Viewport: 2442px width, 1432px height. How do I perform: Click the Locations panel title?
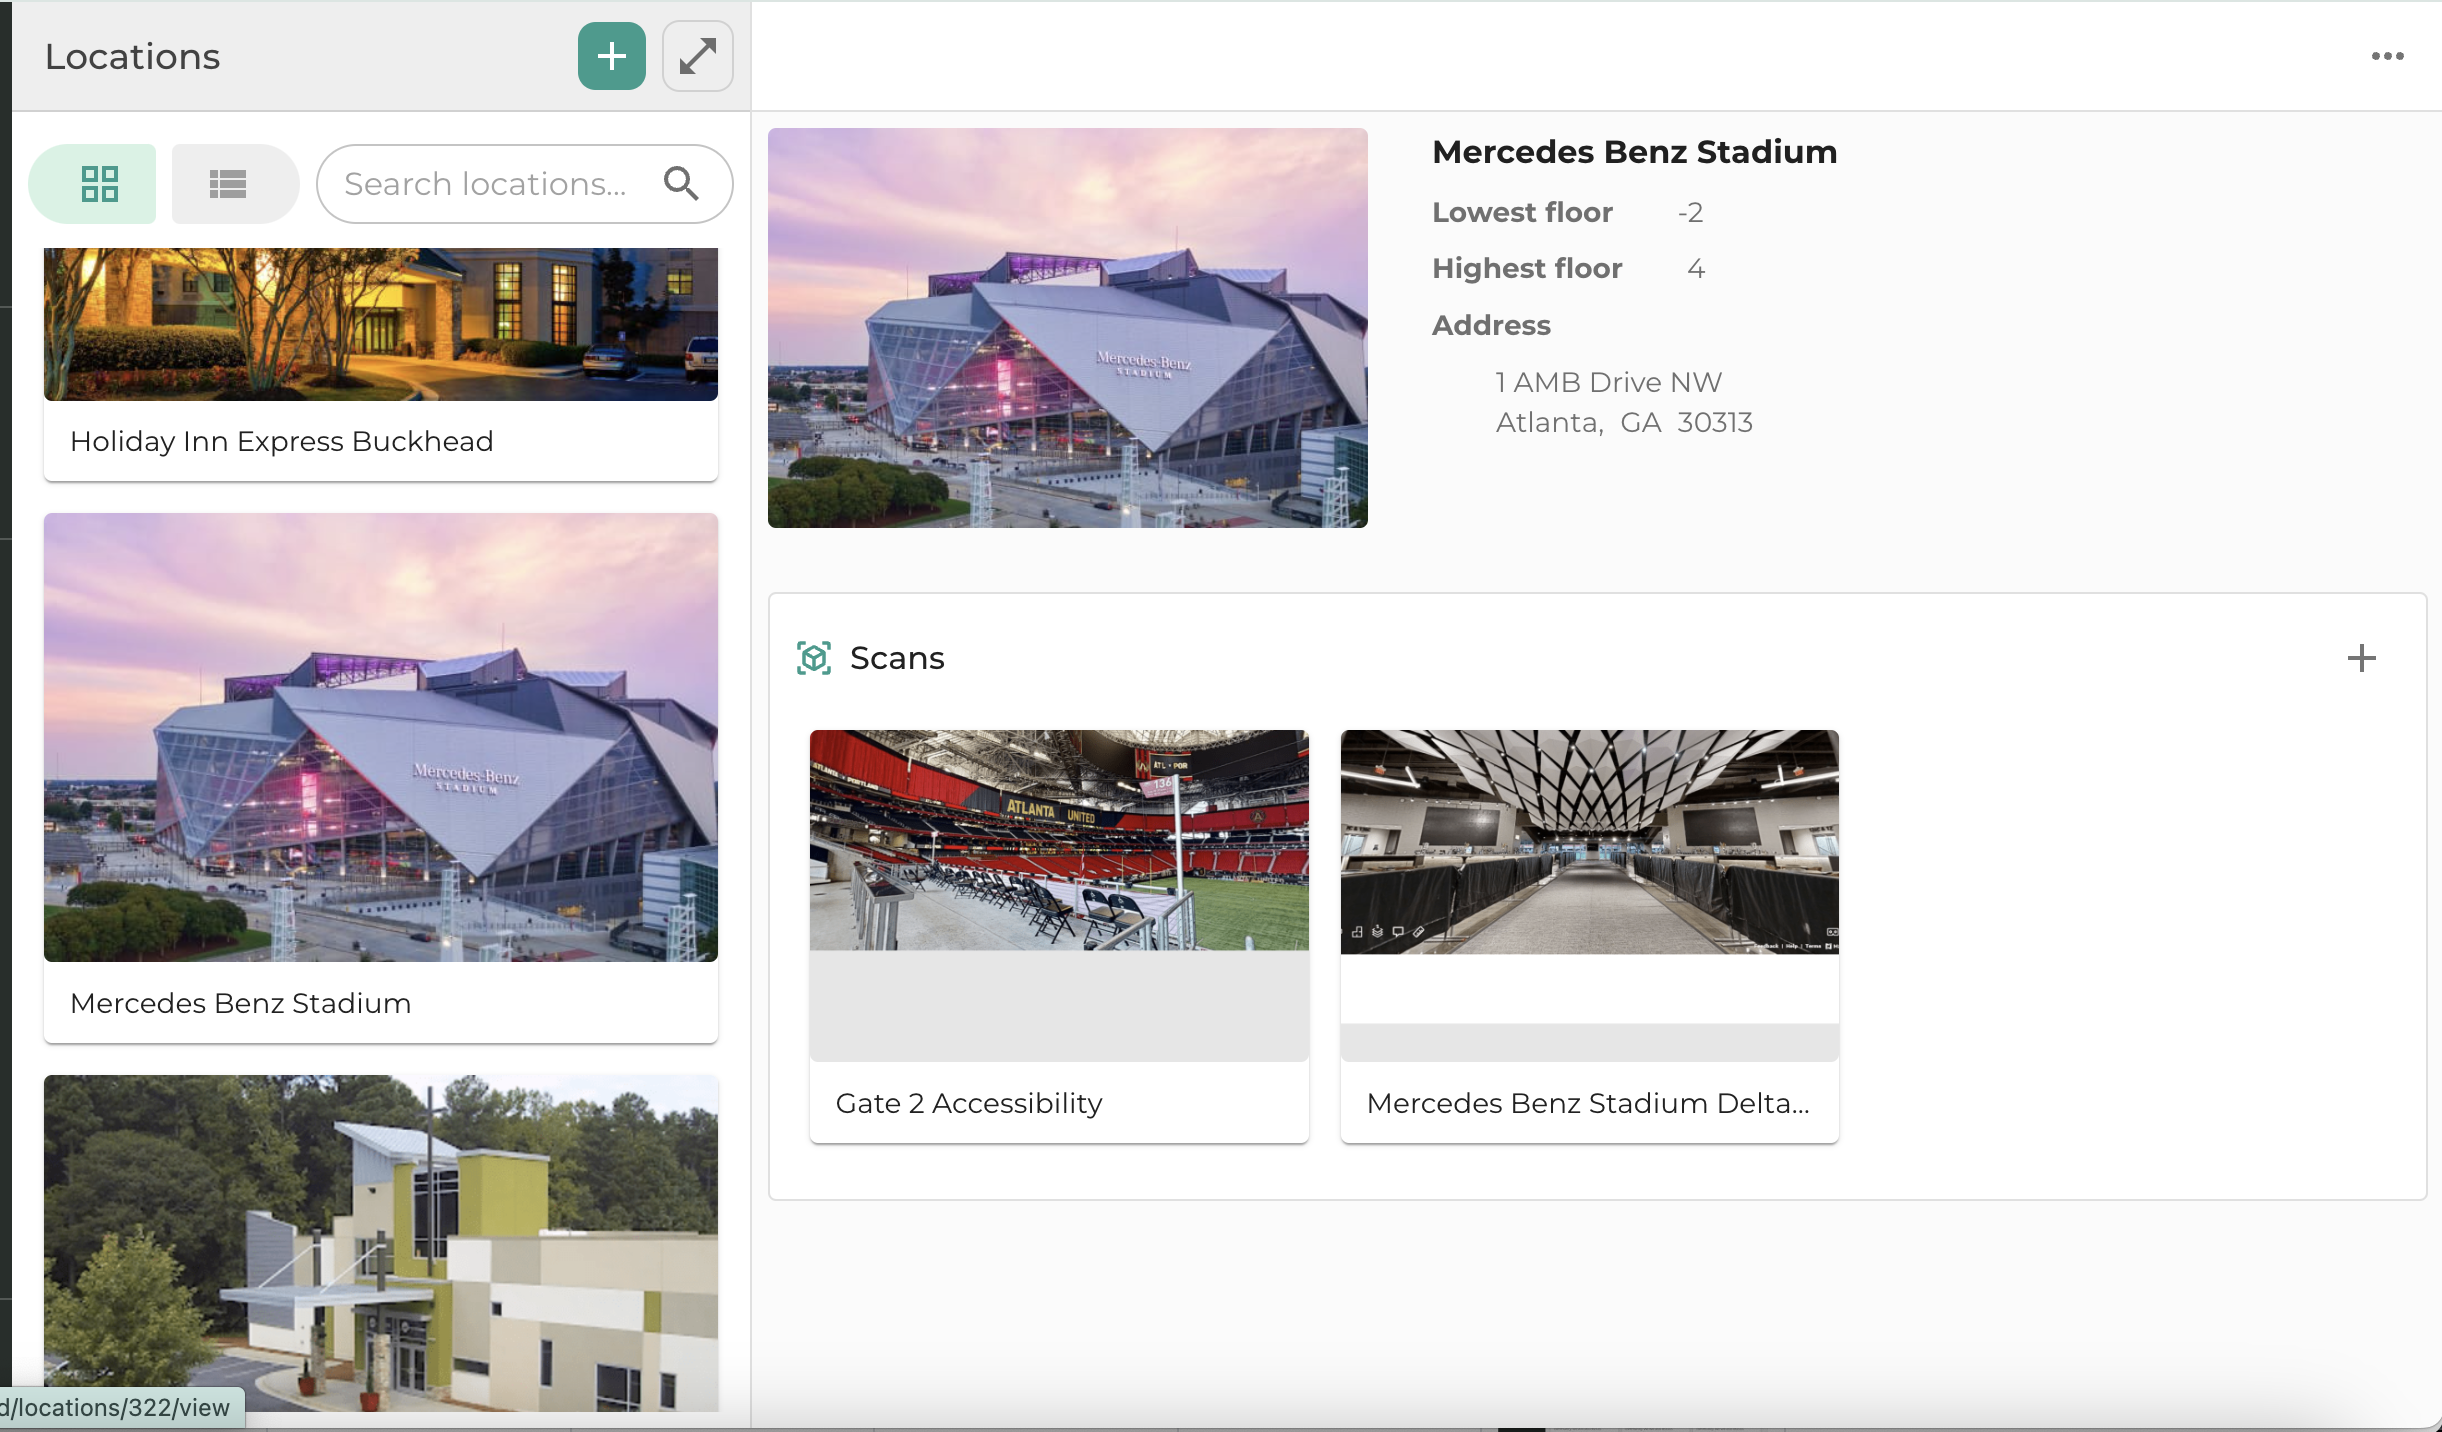click(132, 56)
